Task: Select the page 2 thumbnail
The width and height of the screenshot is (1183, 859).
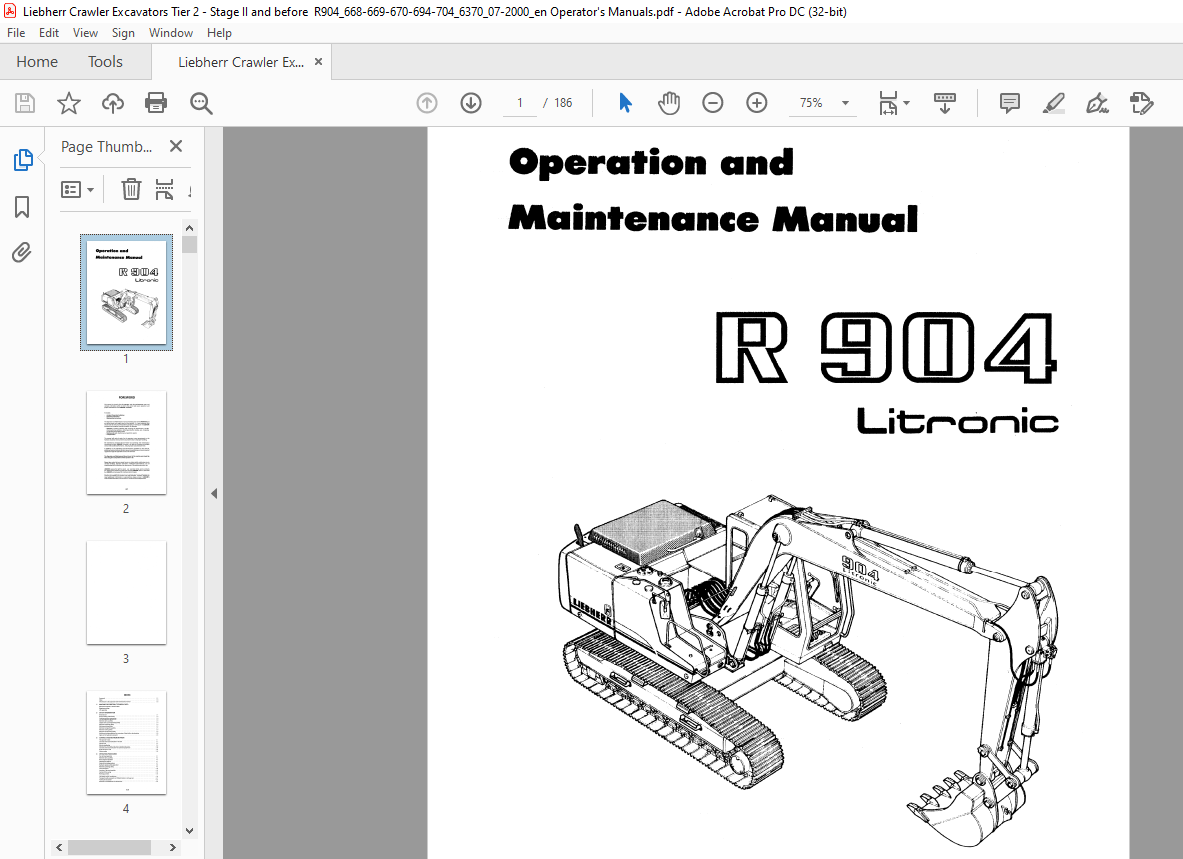Action: click(126, 443)
